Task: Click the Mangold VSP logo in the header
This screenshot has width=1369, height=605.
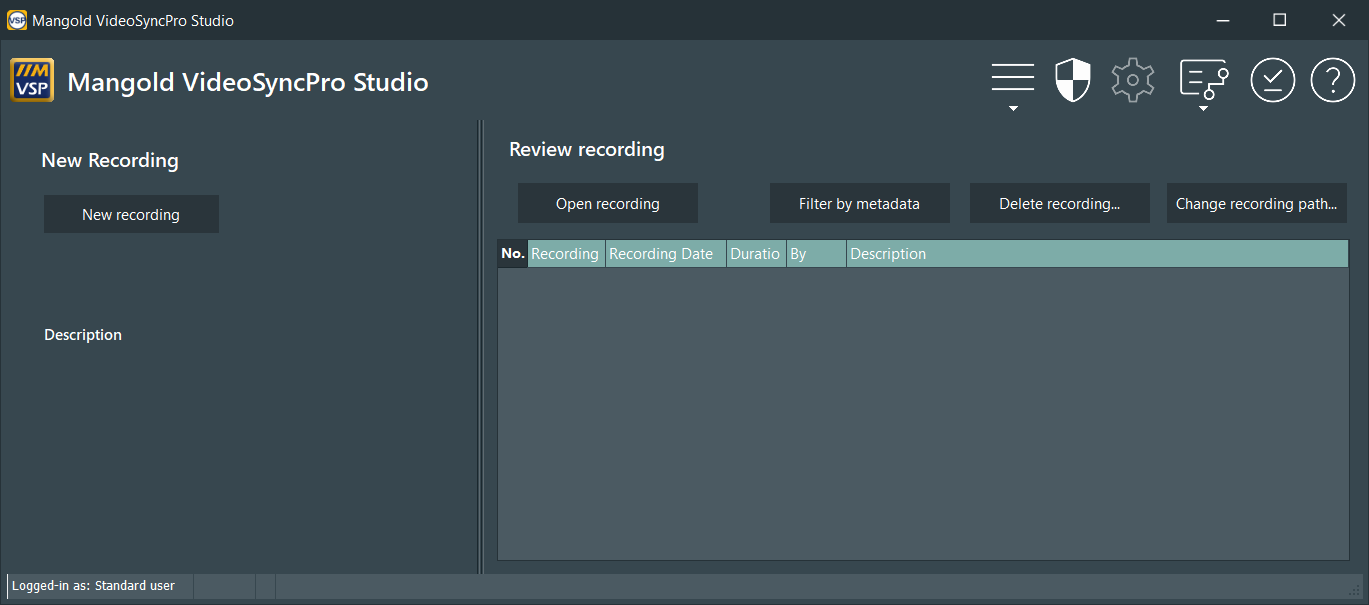Action: pos(32,80)
